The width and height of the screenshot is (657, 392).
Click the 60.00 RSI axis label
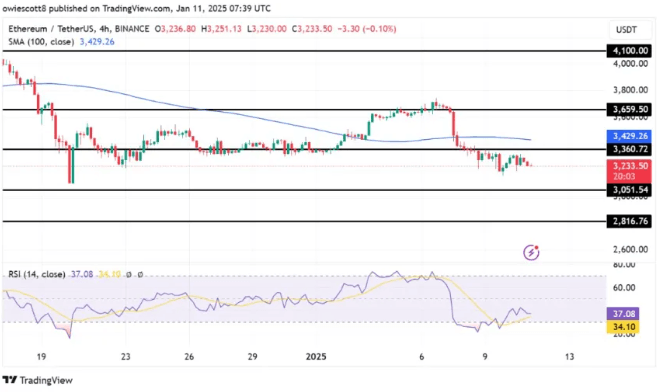click(624, 288)
